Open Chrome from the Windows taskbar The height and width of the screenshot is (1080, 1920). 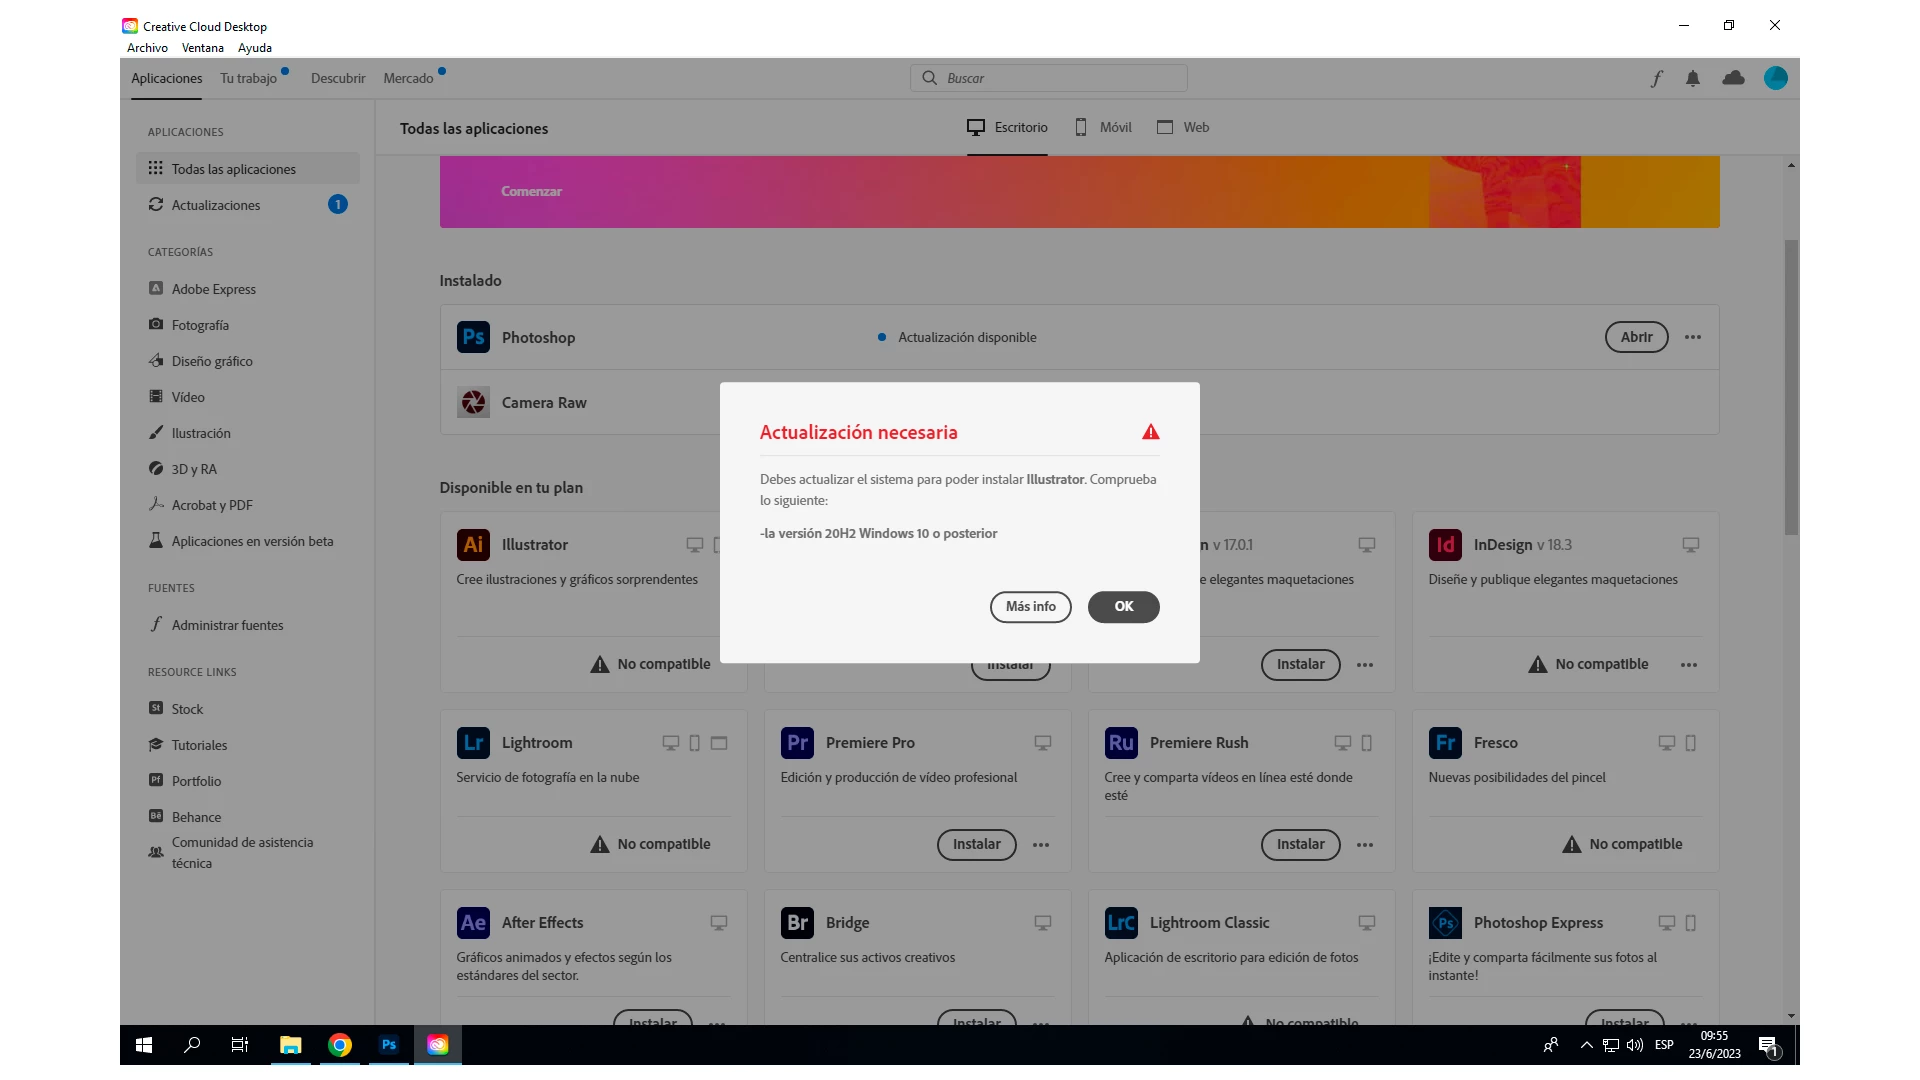click(x=340, y=1045)
